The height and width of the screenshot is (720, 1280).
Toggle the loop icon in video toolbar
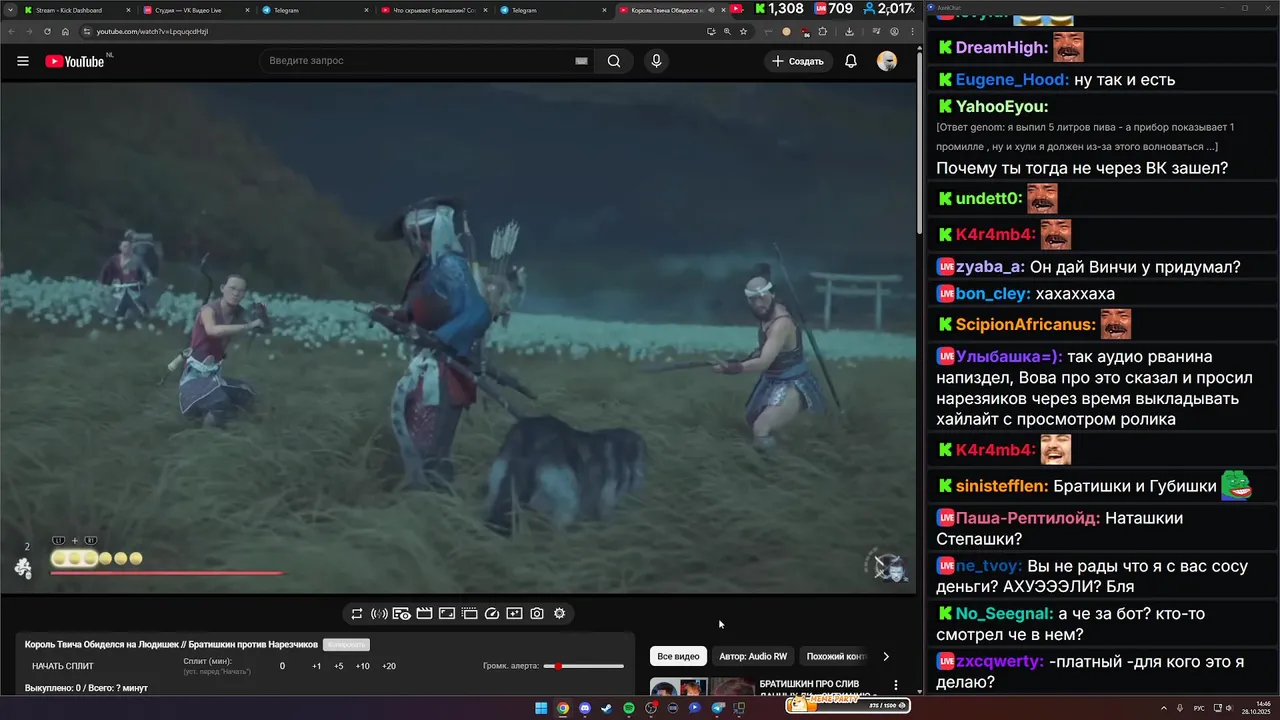pyautogui.click(x=356, y=613)
